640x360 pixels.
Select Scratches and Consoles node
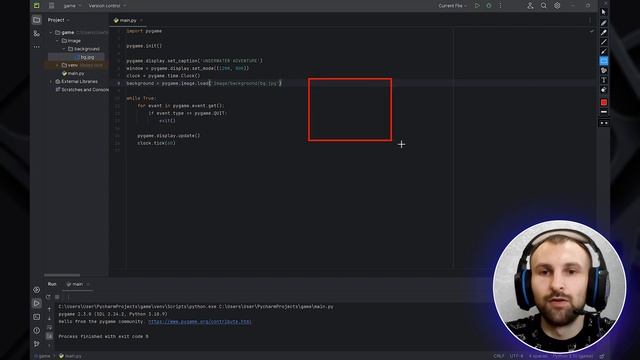(x=82, y=89)
